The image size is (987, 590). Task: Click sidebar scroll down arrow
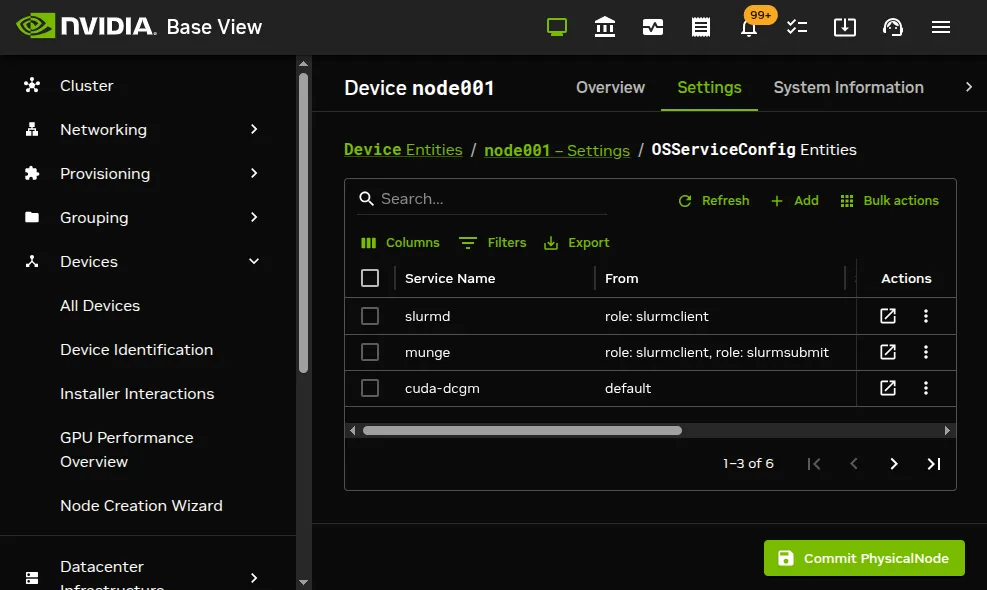pos(303,582)
